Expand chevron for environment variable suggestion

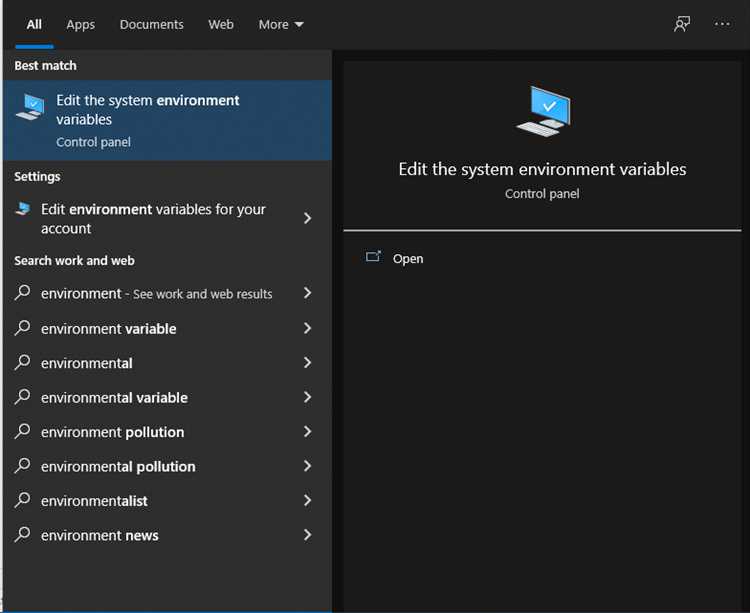pos(308,328)
